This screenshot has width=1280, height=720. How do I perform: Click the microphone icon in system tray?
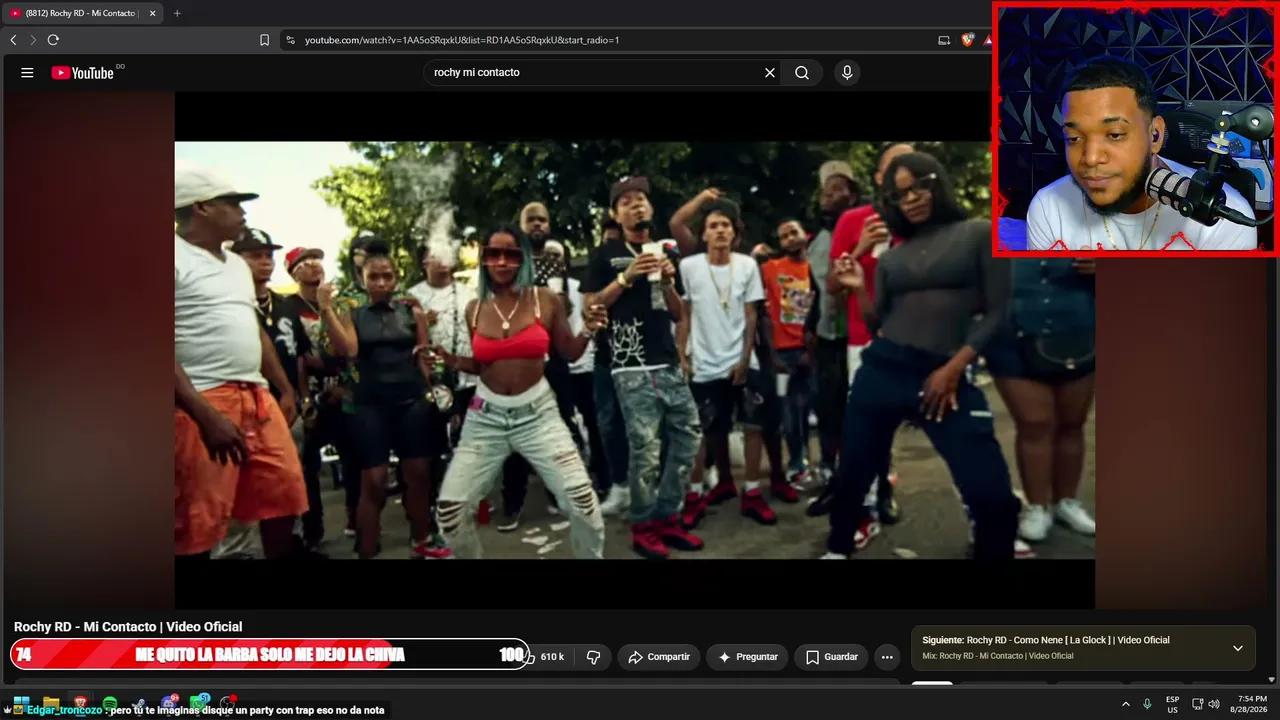pos(1147,704)
